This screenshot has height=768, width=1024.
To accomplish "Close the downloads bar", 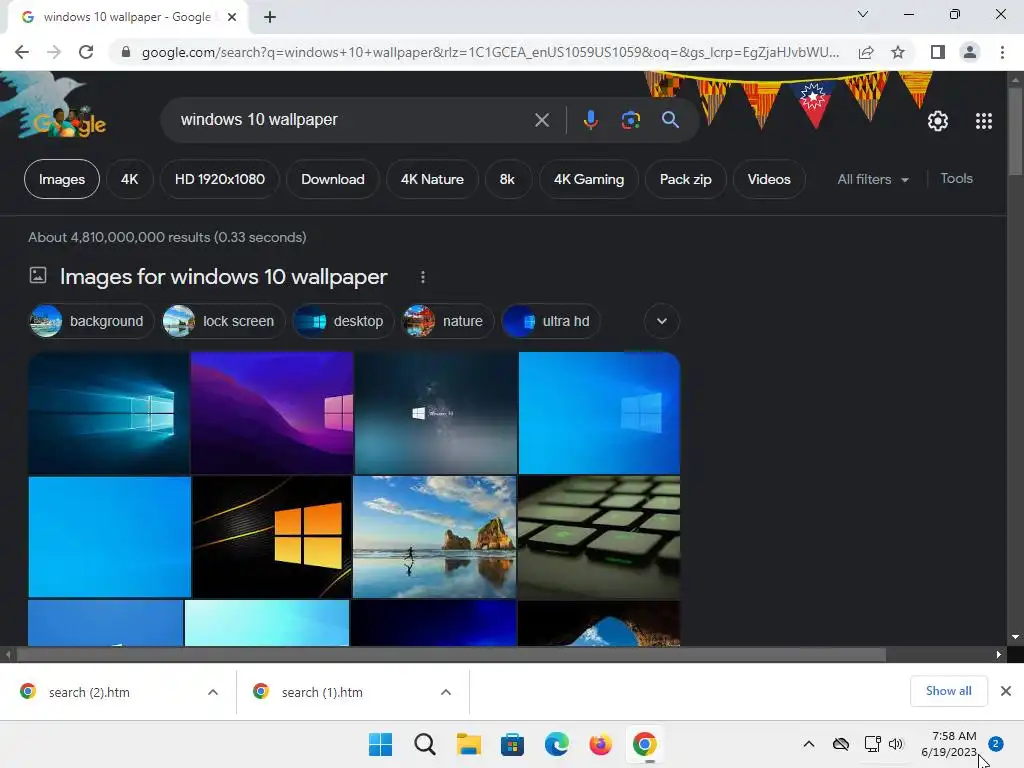I will pyautogui.click(x=1006, y=691).
